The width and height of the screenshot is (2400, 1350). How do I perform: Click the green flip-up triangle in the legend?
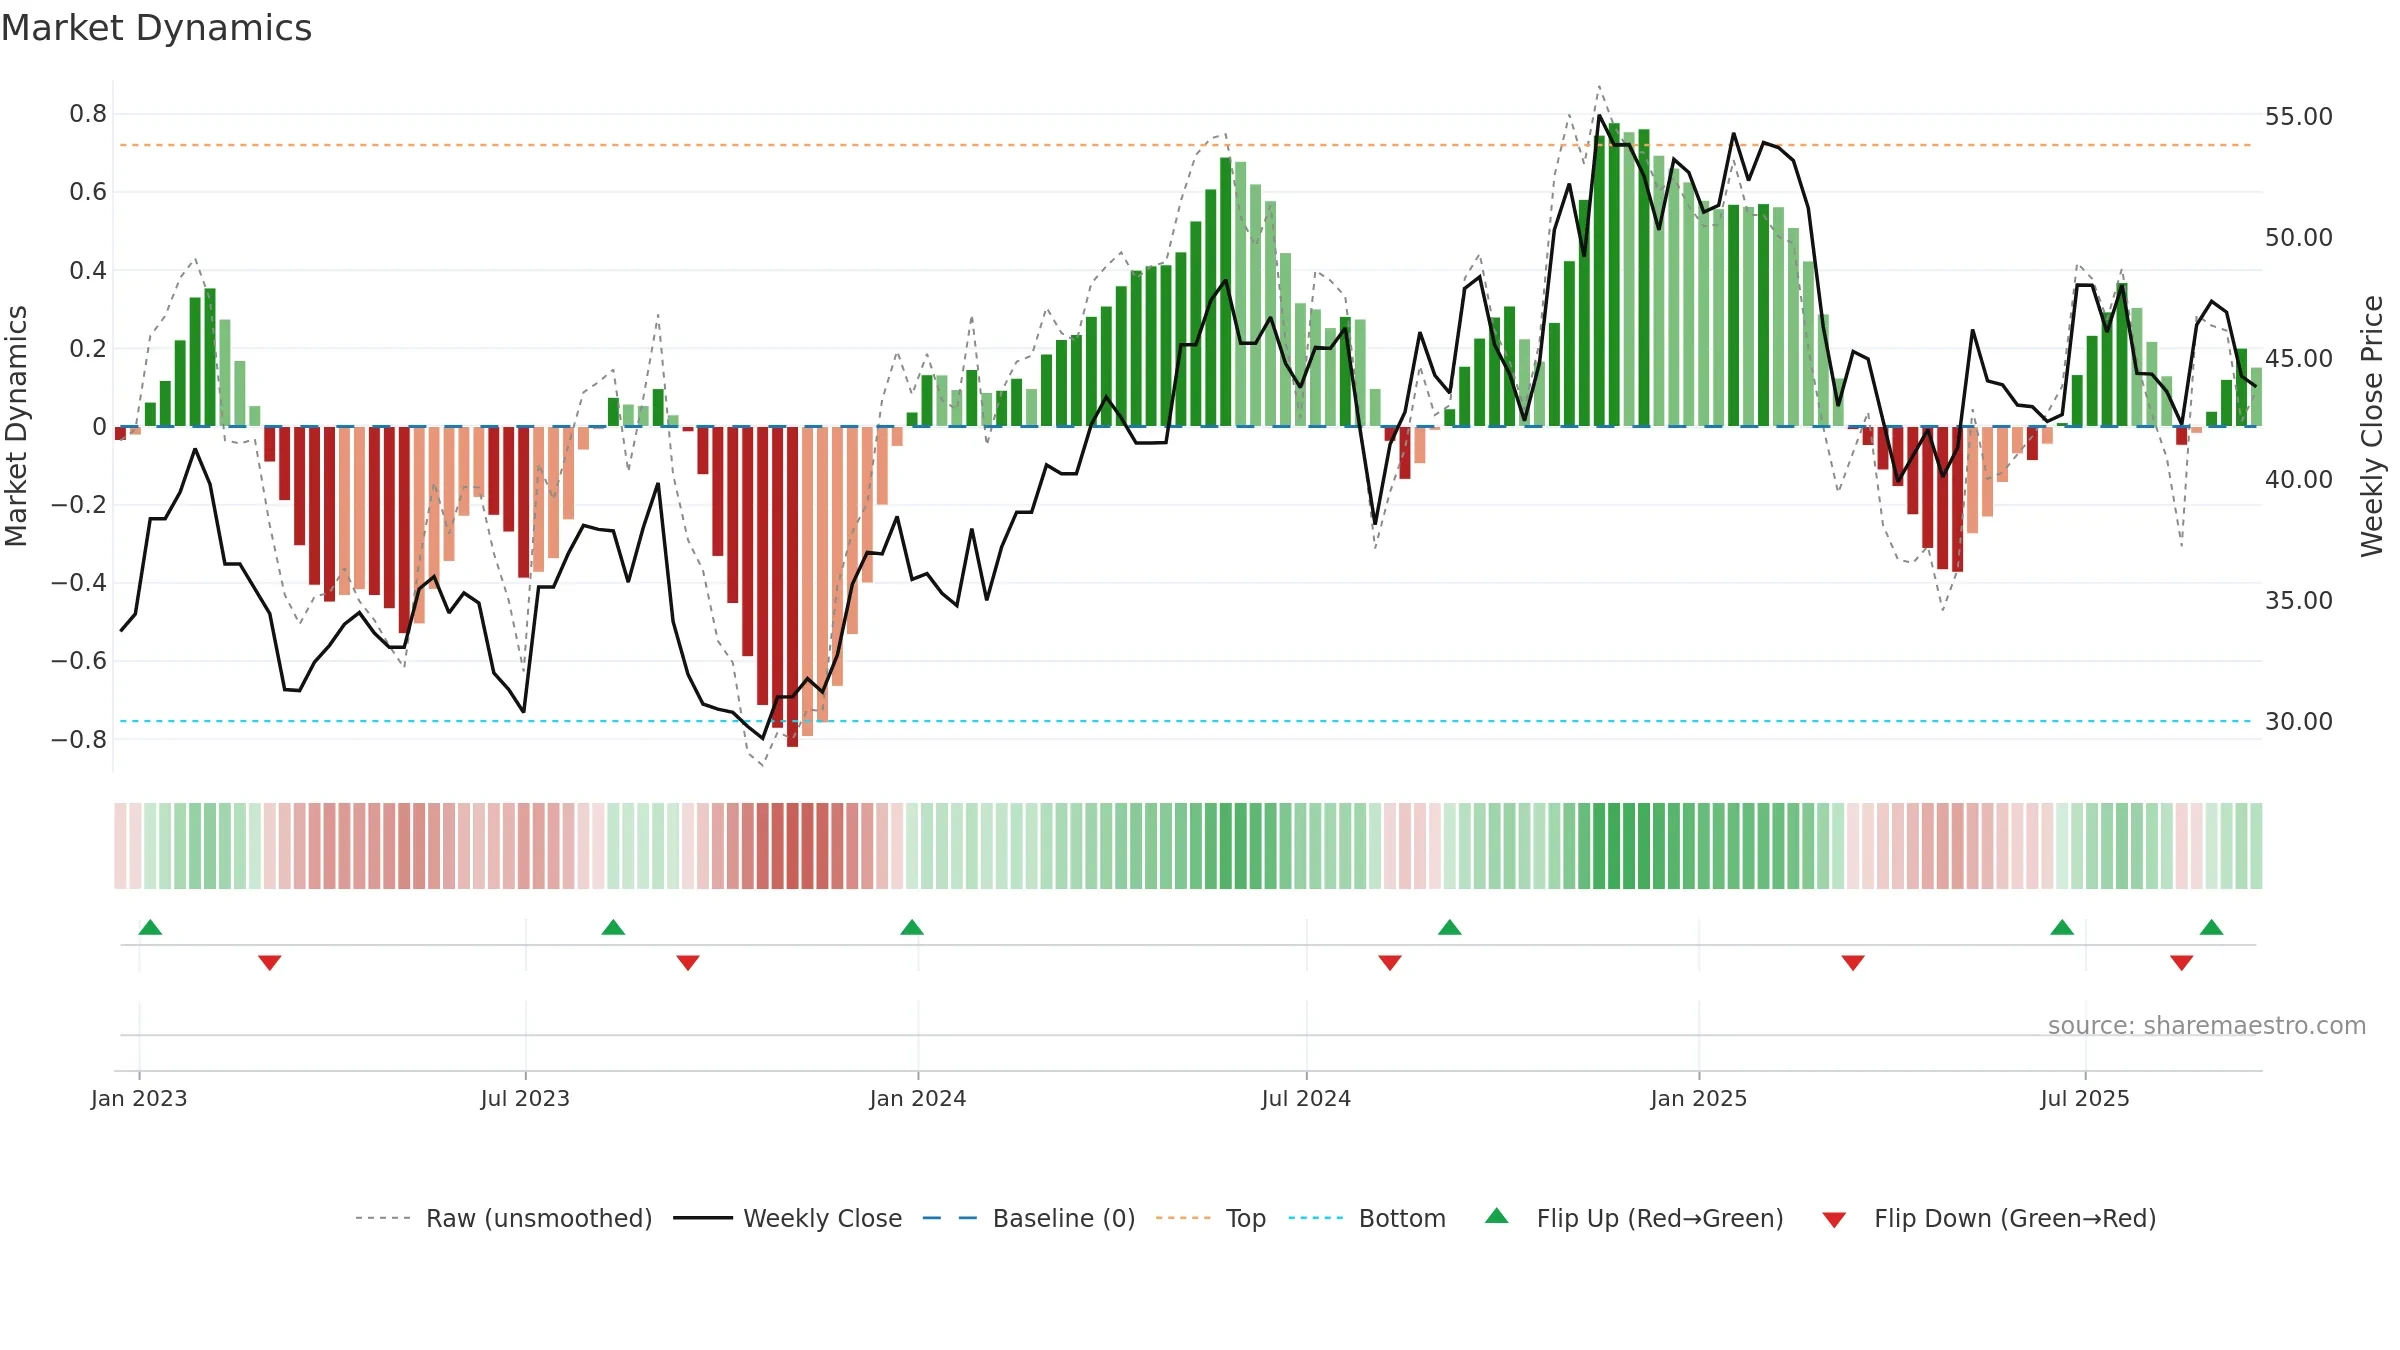click(x=1497, y=1216)
